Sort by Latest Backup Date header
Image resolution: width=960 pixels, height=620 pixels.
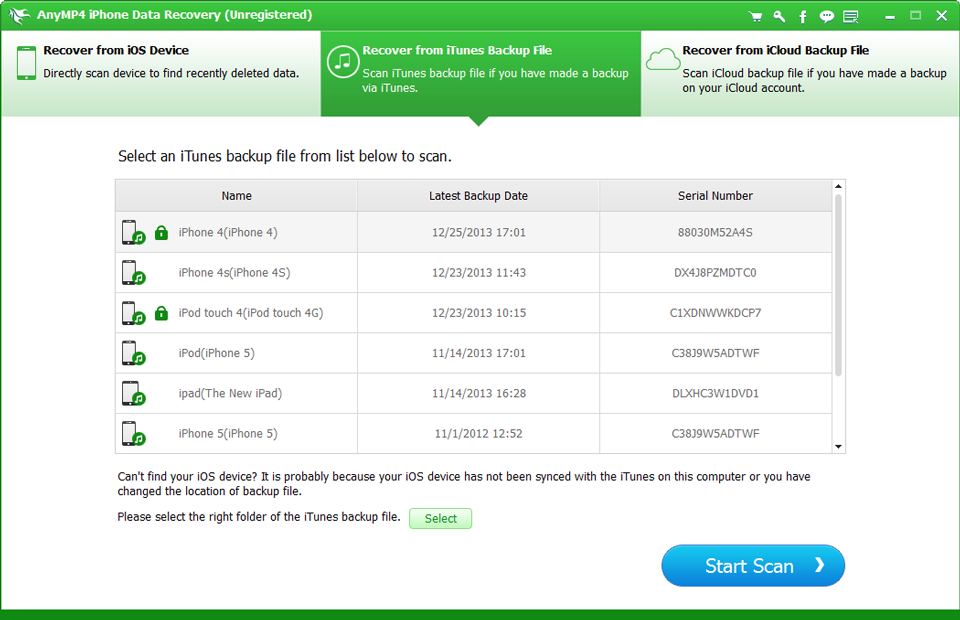478,196
